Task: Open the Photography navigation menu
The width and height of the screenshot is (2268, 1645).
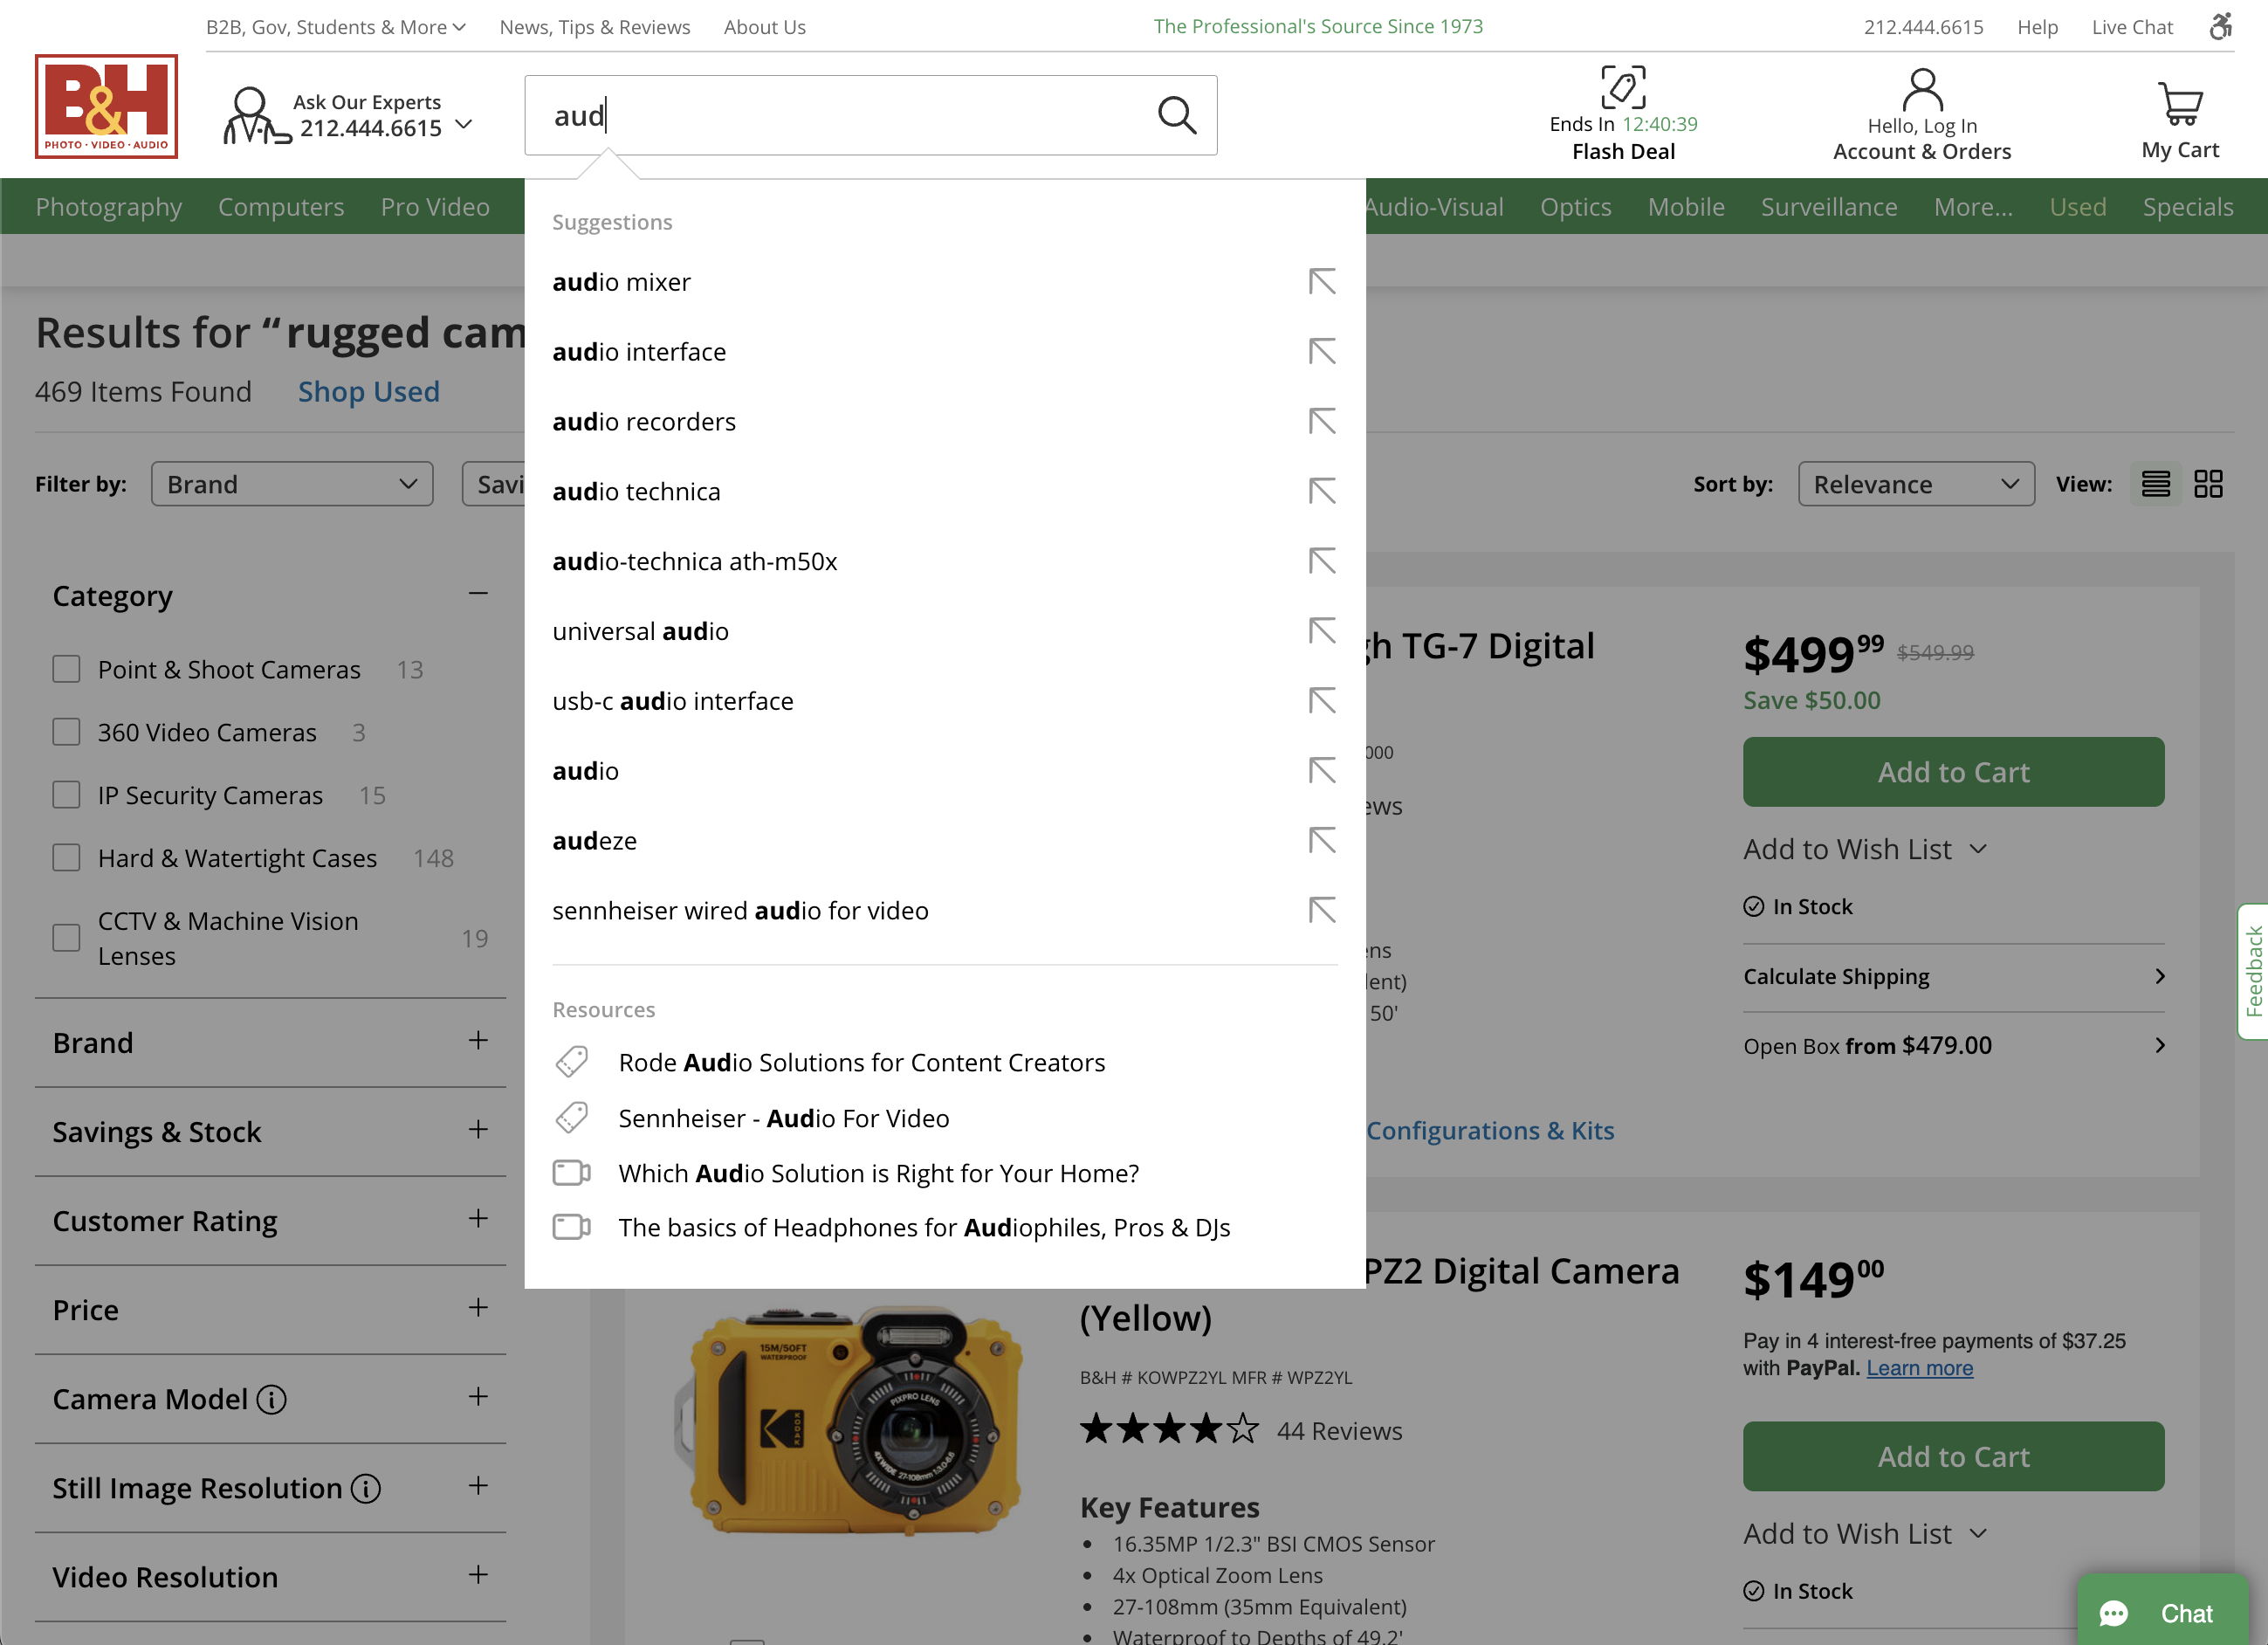Action: click(109, 207)
